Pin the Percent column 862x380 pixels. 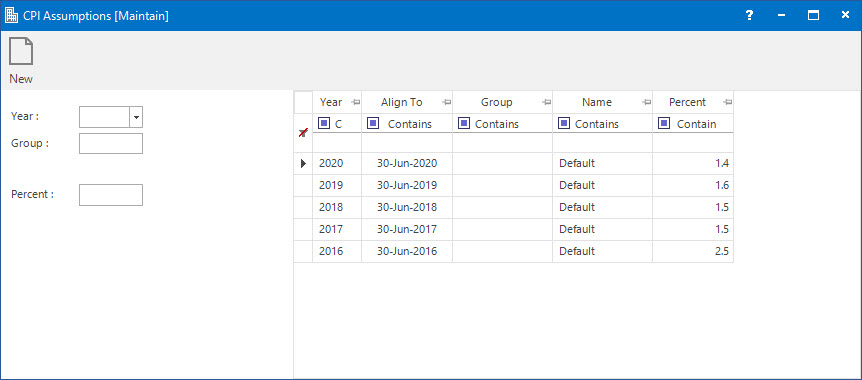pos(727,102)
